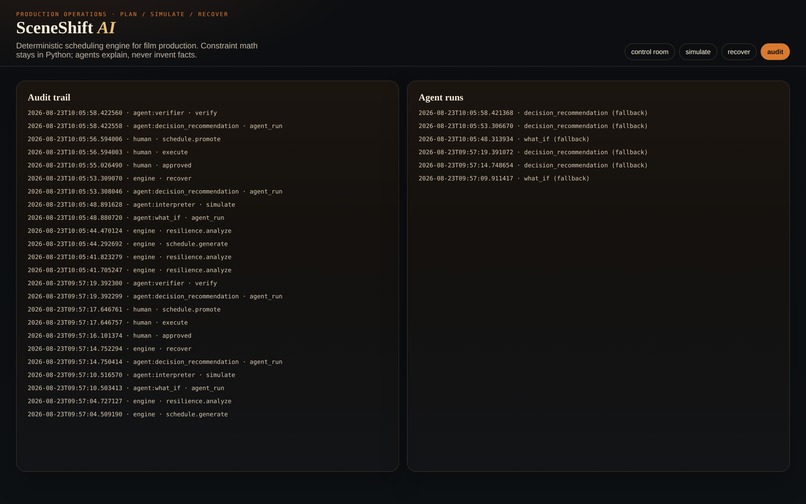806x504 pixels.
Task: Select audit entry 10:05:55.026490 human approved
Action: coord(109,165)
